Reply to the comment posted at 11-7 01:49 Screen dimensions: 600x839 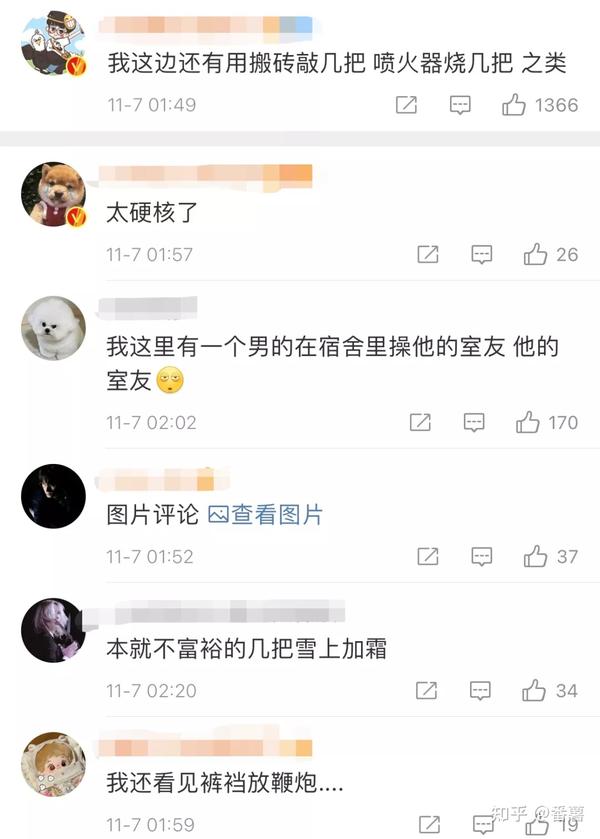click(x=460, y=105)
